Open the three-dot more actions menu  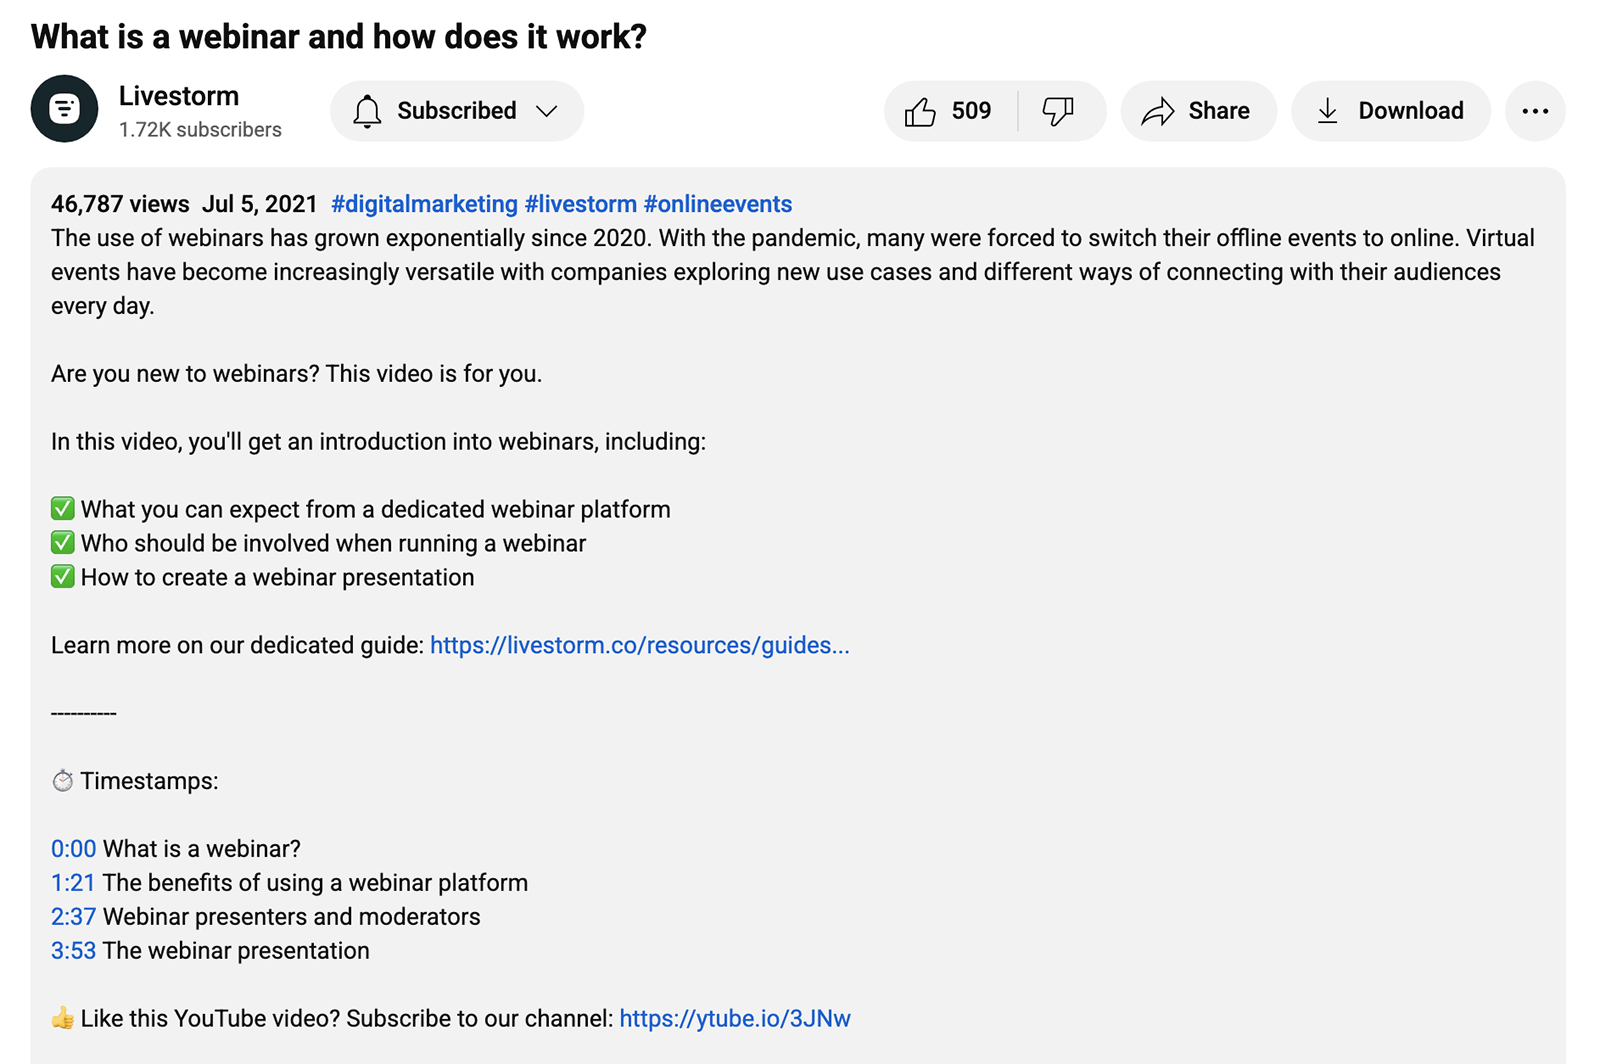(x=1535, y=111)
